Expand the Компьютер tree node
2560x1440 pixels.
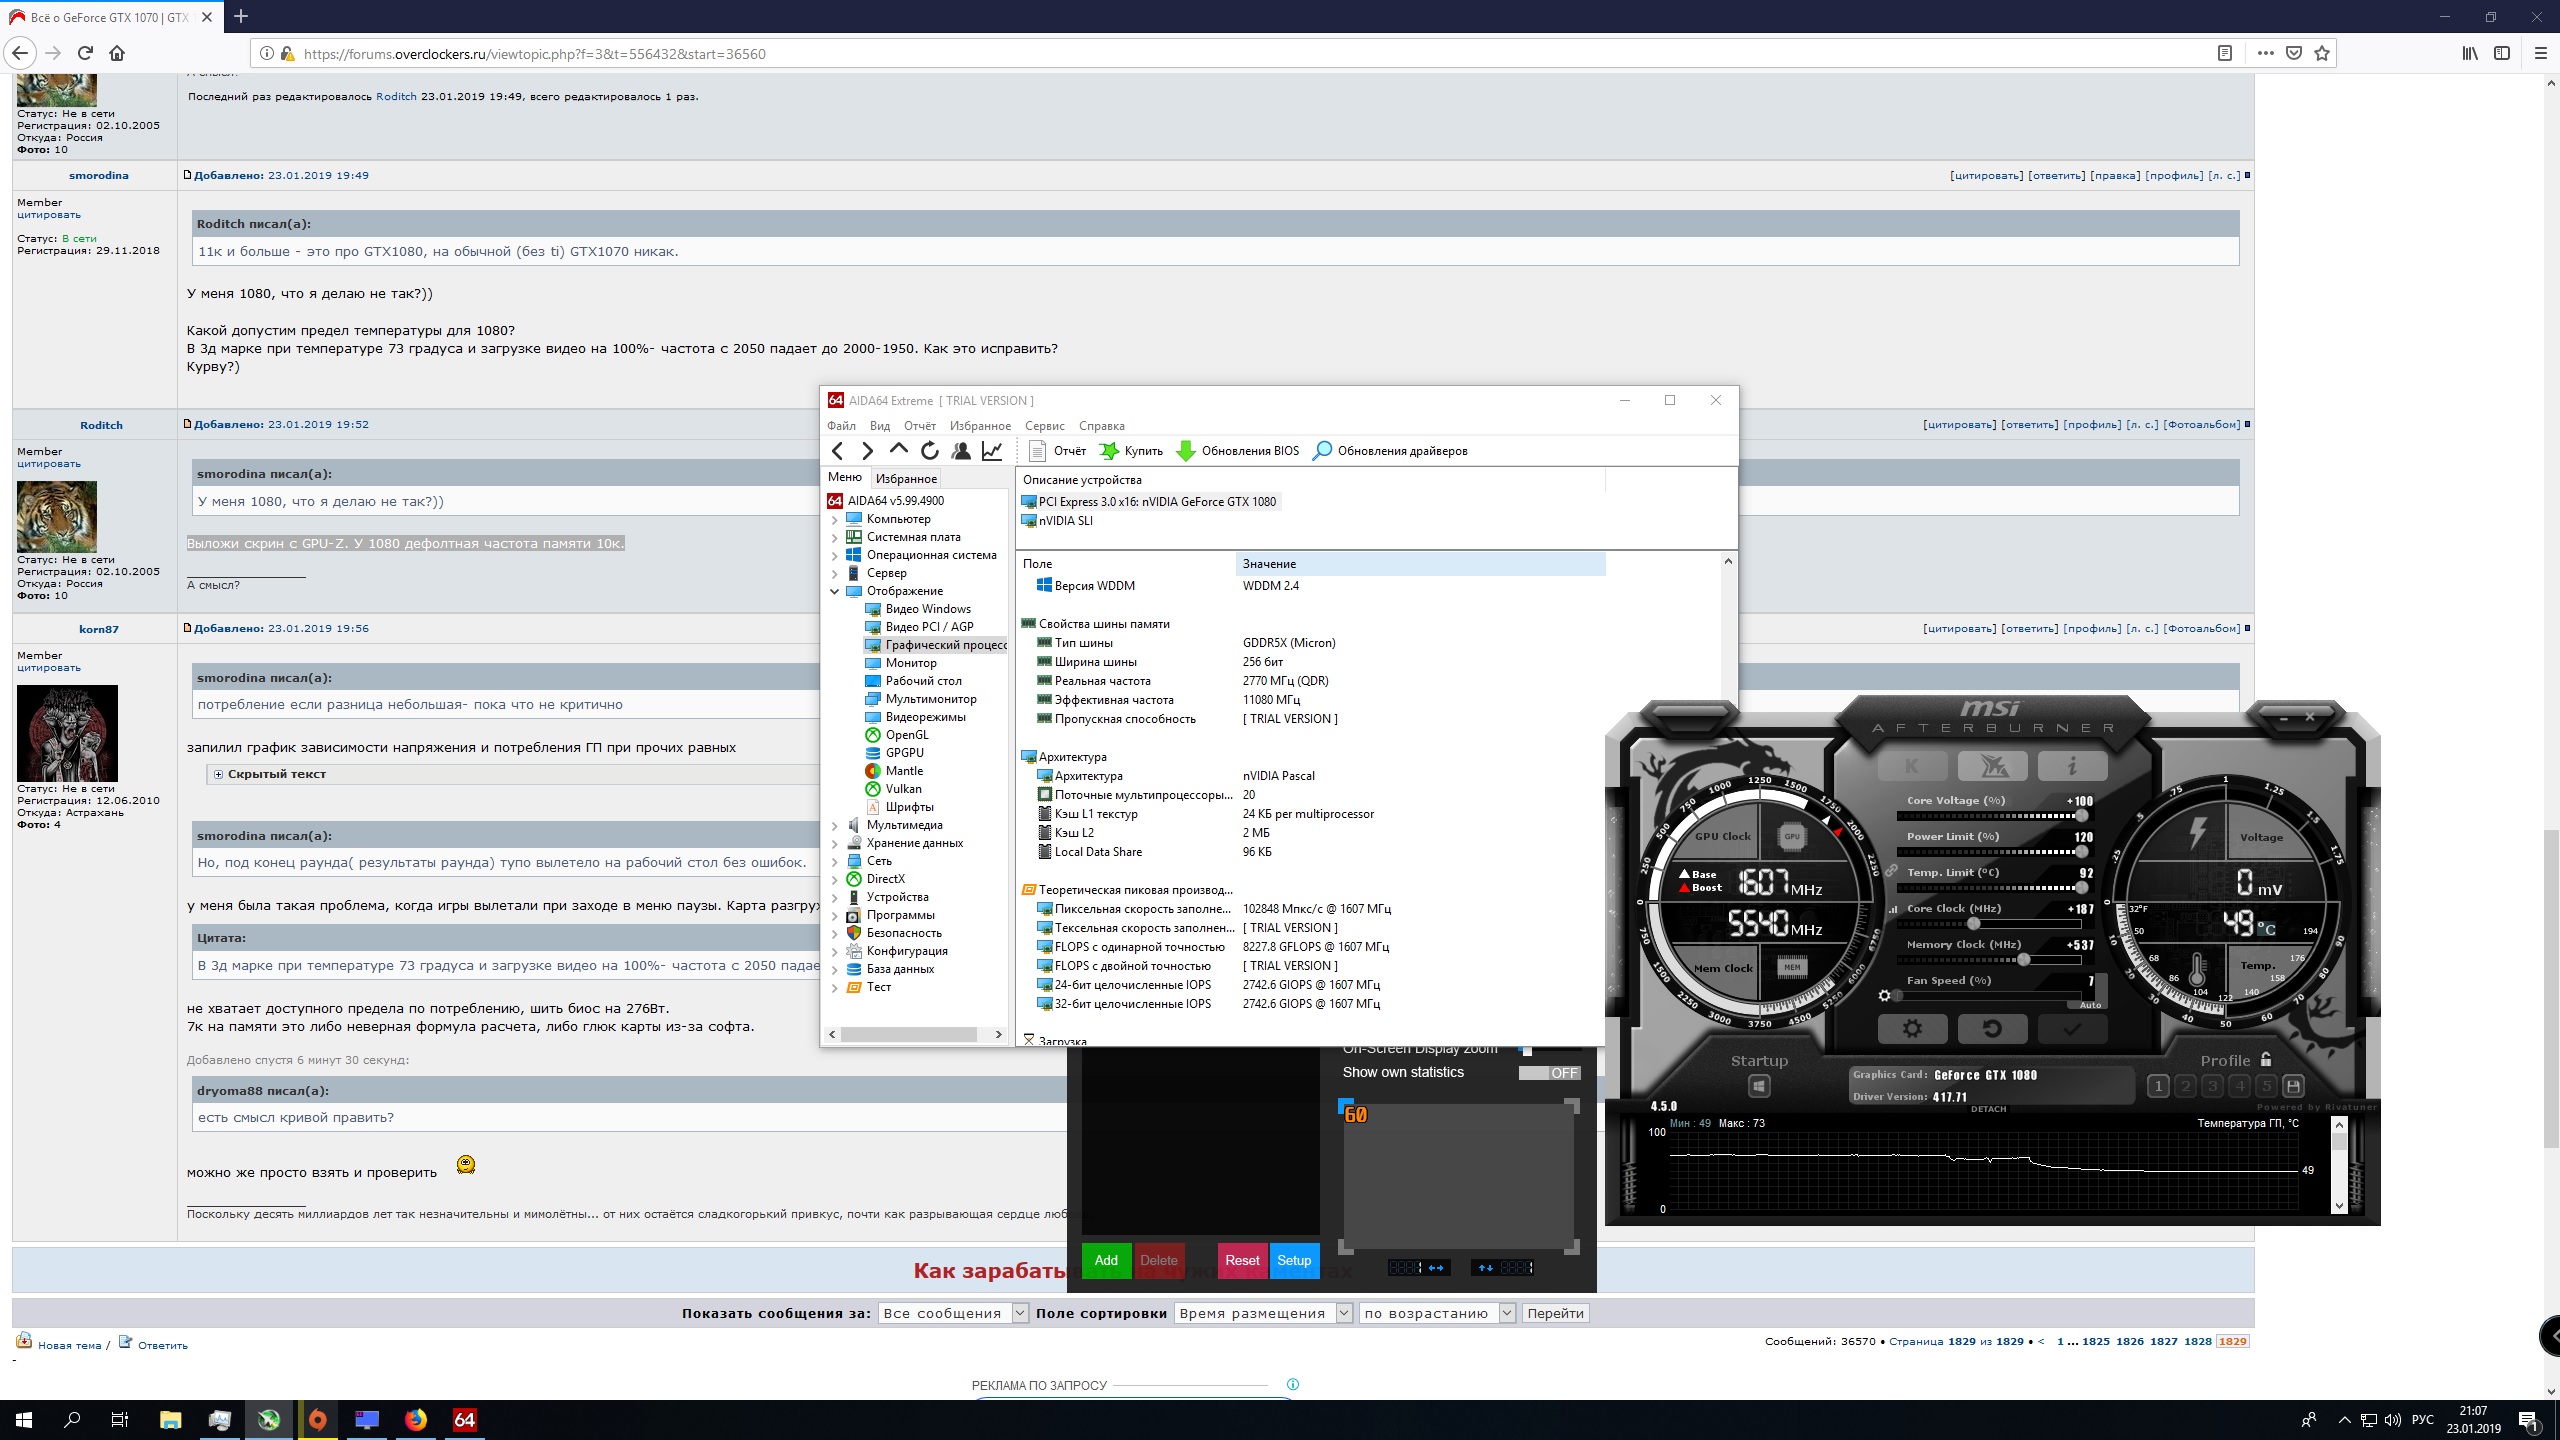click(834, 519)
